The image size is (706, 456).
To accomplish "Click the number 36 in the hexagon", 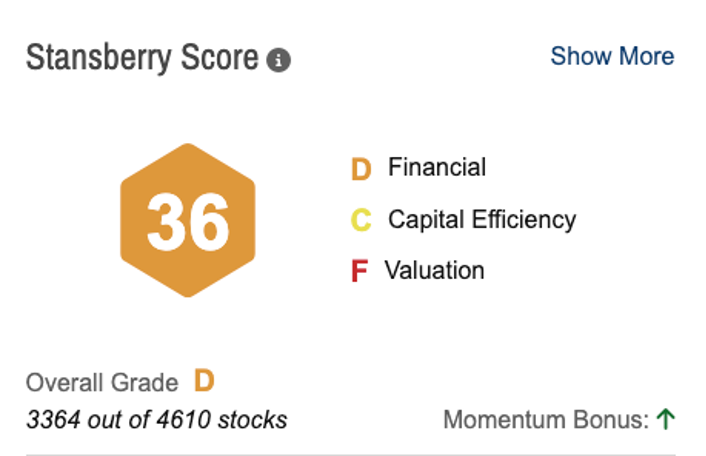I will tap(188, 221).
